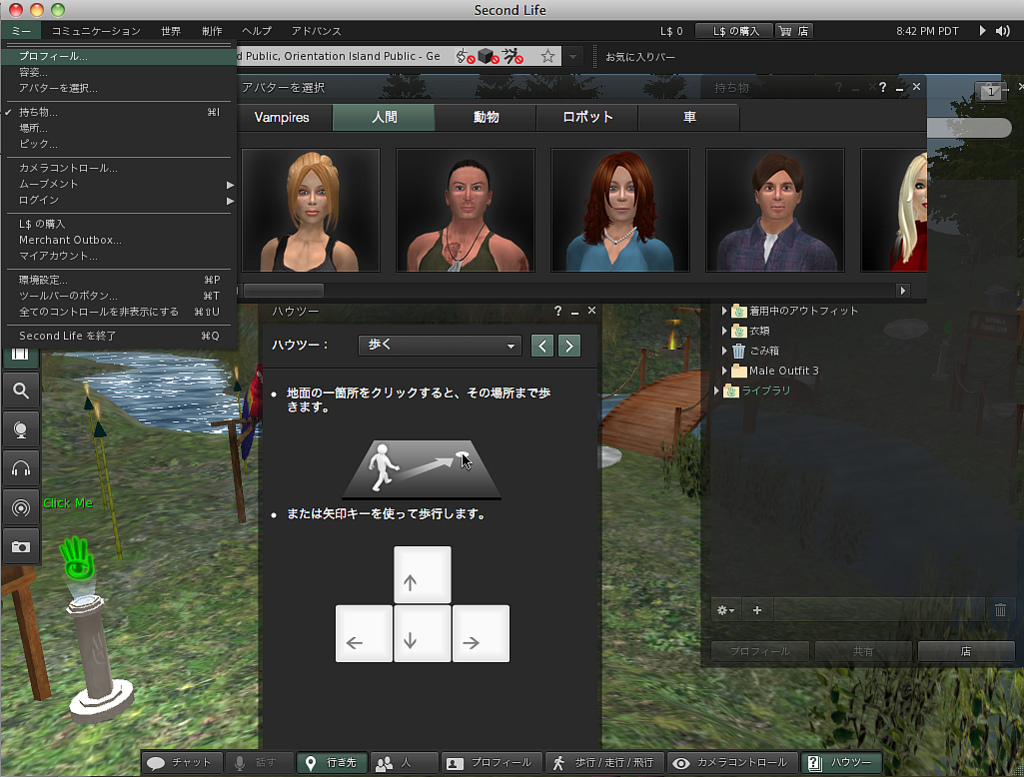Select プロフィール in the ミー menu

click(x=53, y=57)
